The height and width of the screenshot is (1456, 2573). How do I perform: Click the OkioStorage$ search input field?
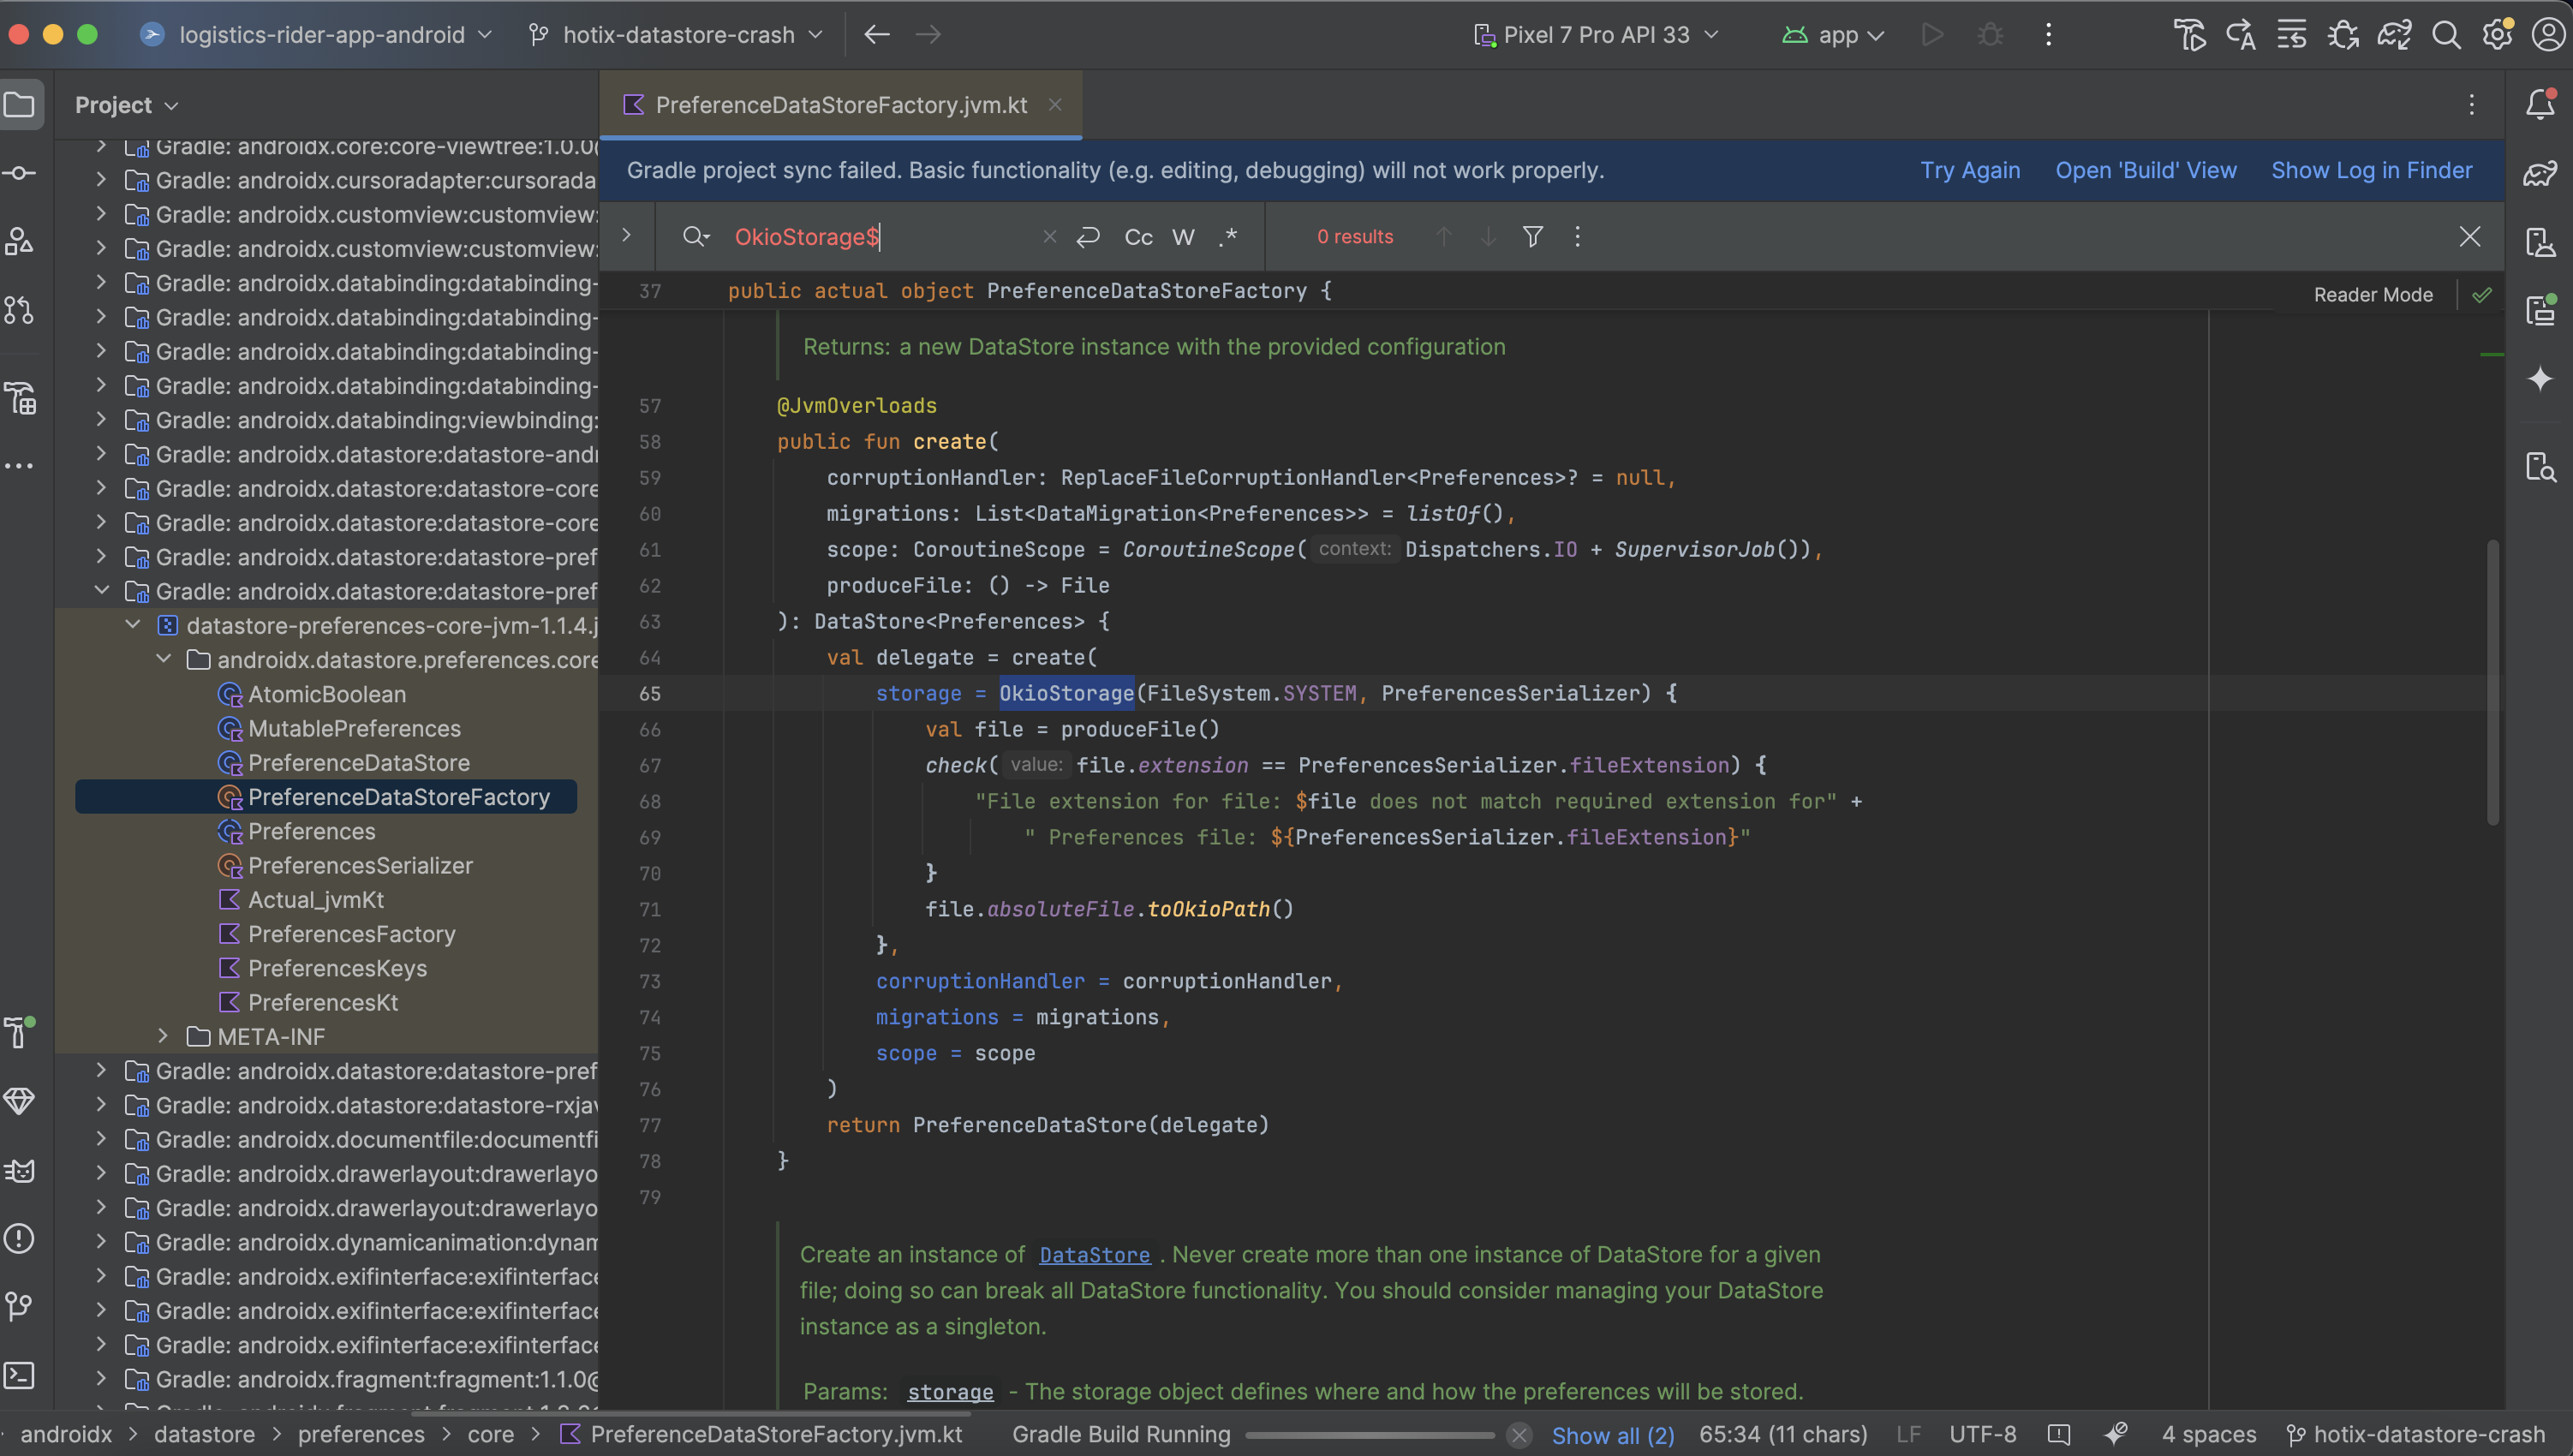point(880,237)
